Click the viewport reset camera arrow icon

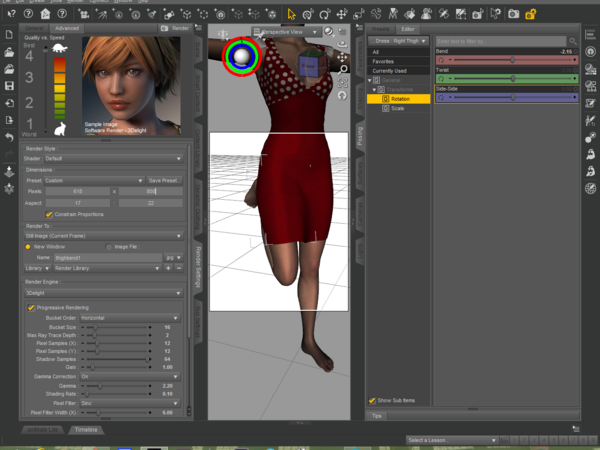tap(342, 95)
